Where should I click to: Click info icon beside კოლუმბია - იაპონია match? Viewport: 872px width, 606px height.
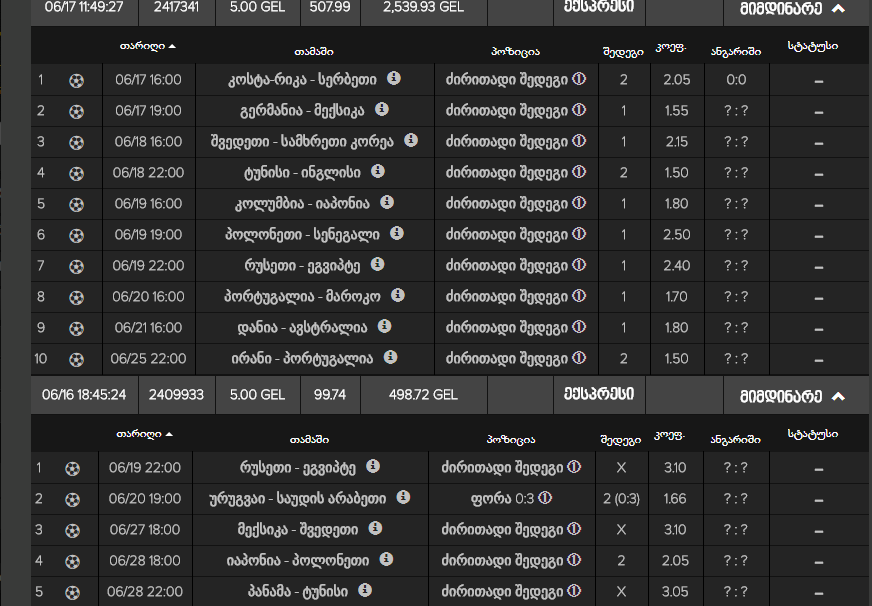[387, 202]
